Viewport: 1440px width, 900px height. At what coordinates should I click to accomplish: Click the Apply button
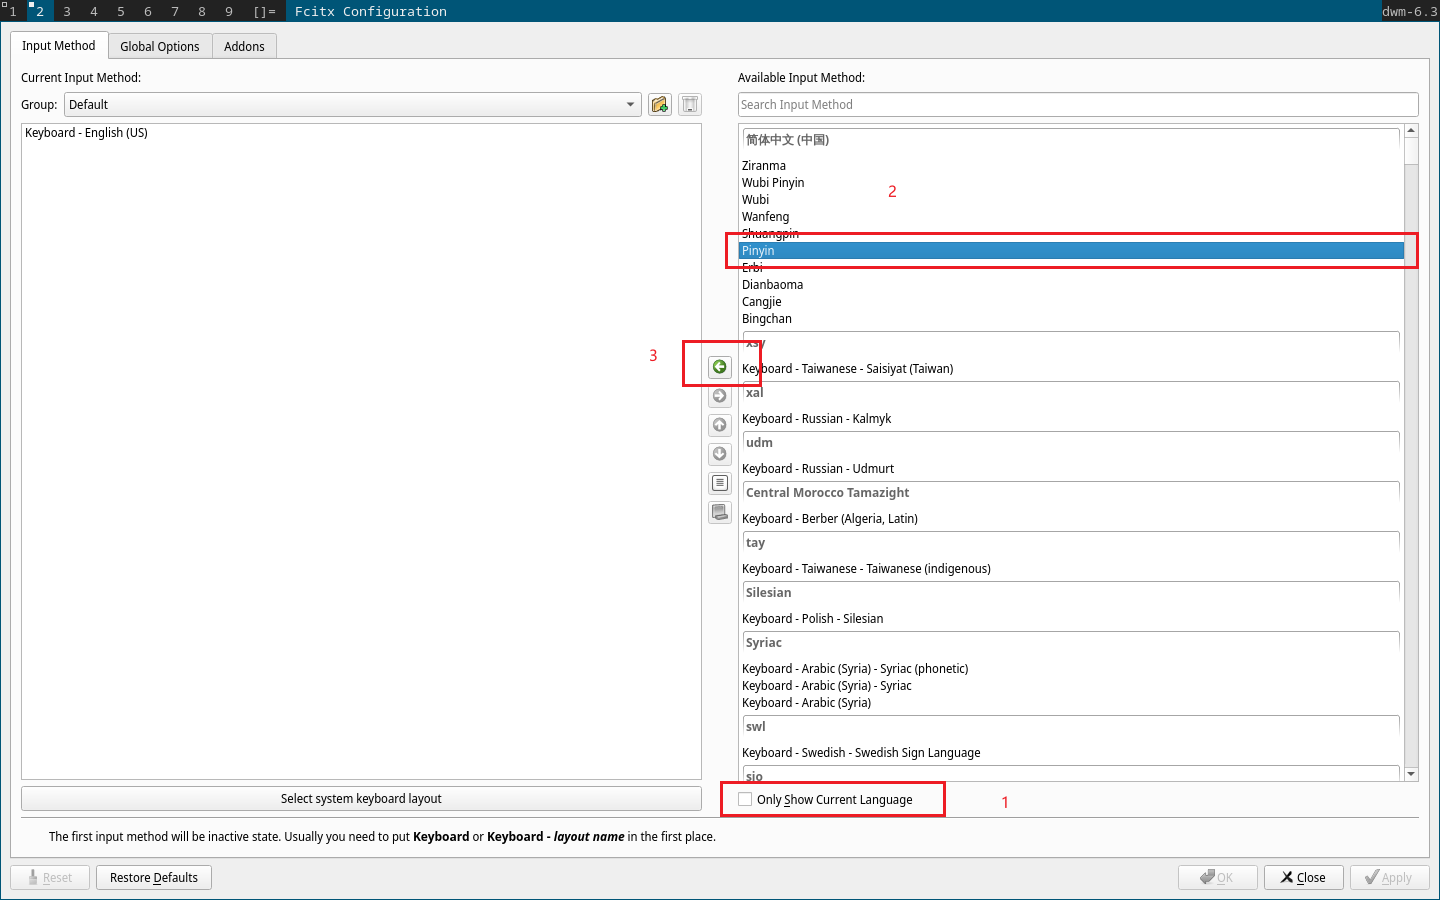tap(1389, 878)
